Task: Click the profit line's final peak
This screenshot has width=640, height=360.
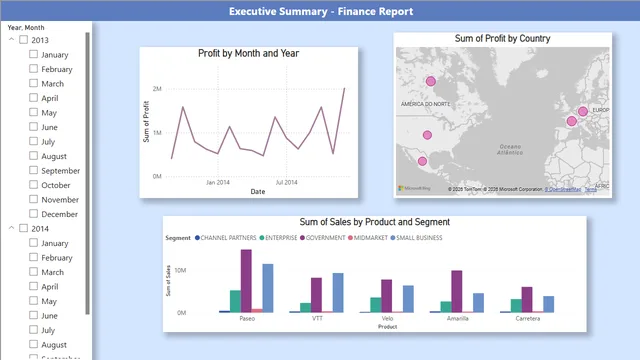Action: (x=344, y=88)
